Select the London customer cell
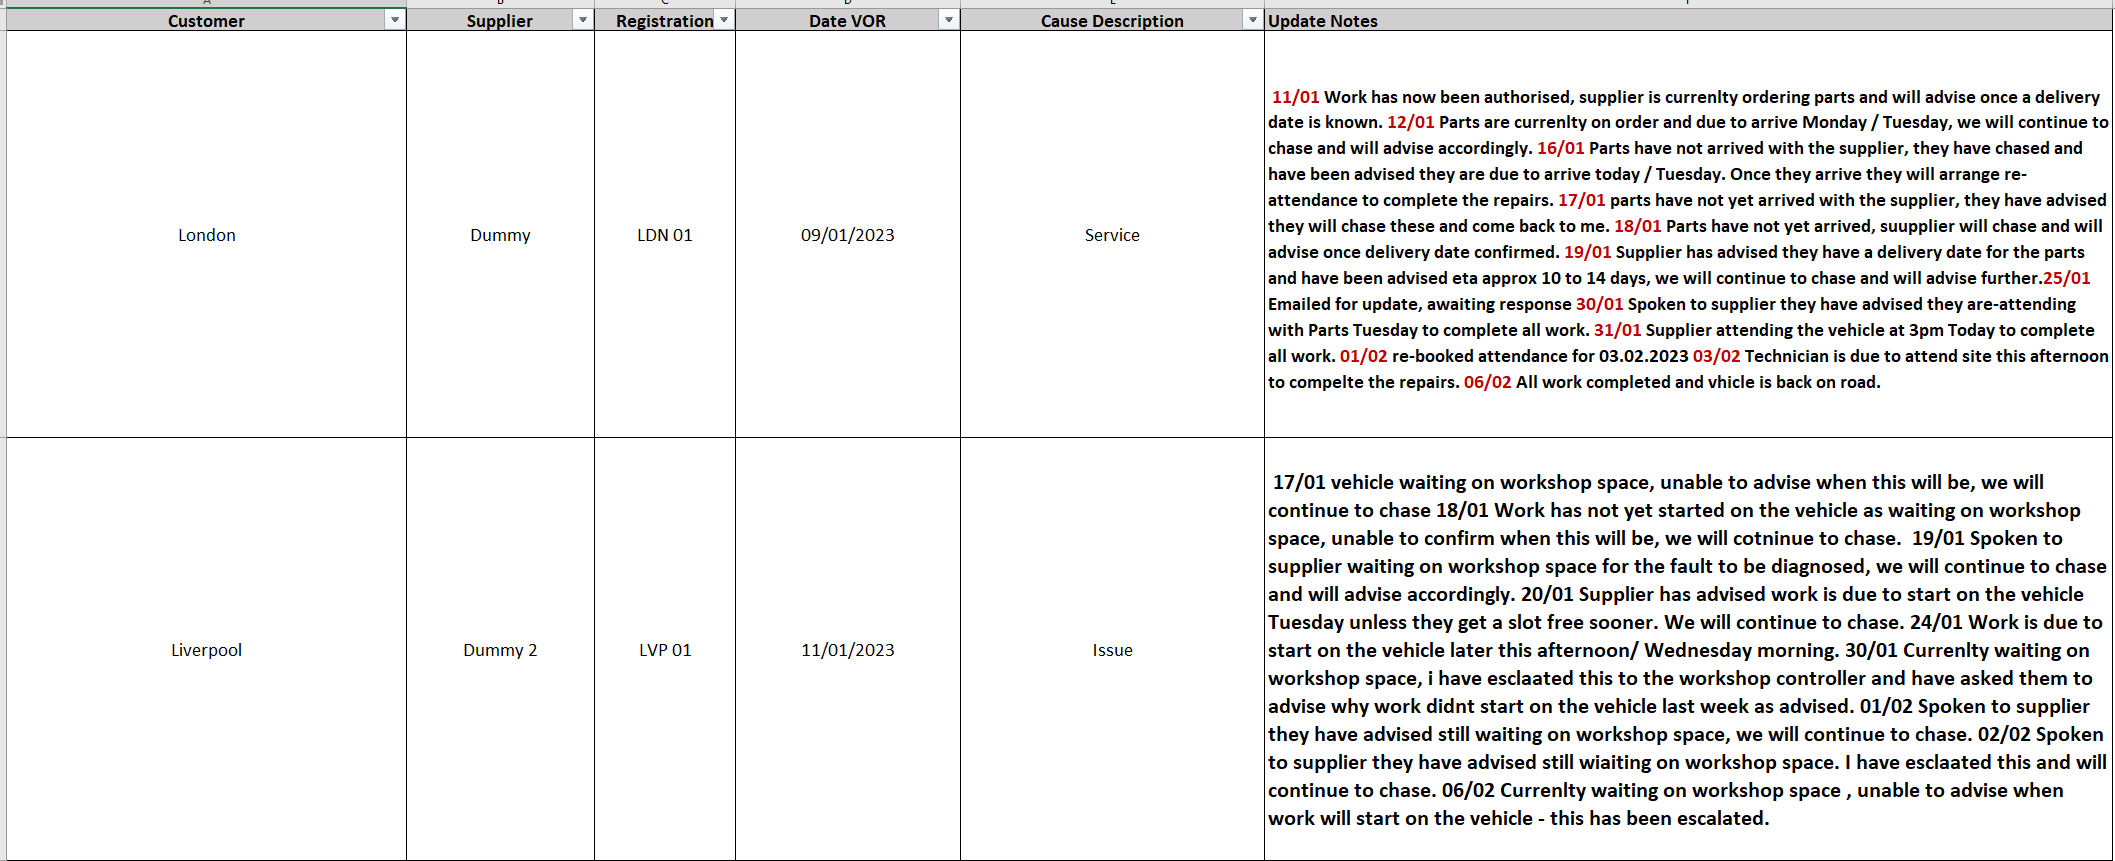 tap(206, 234)
